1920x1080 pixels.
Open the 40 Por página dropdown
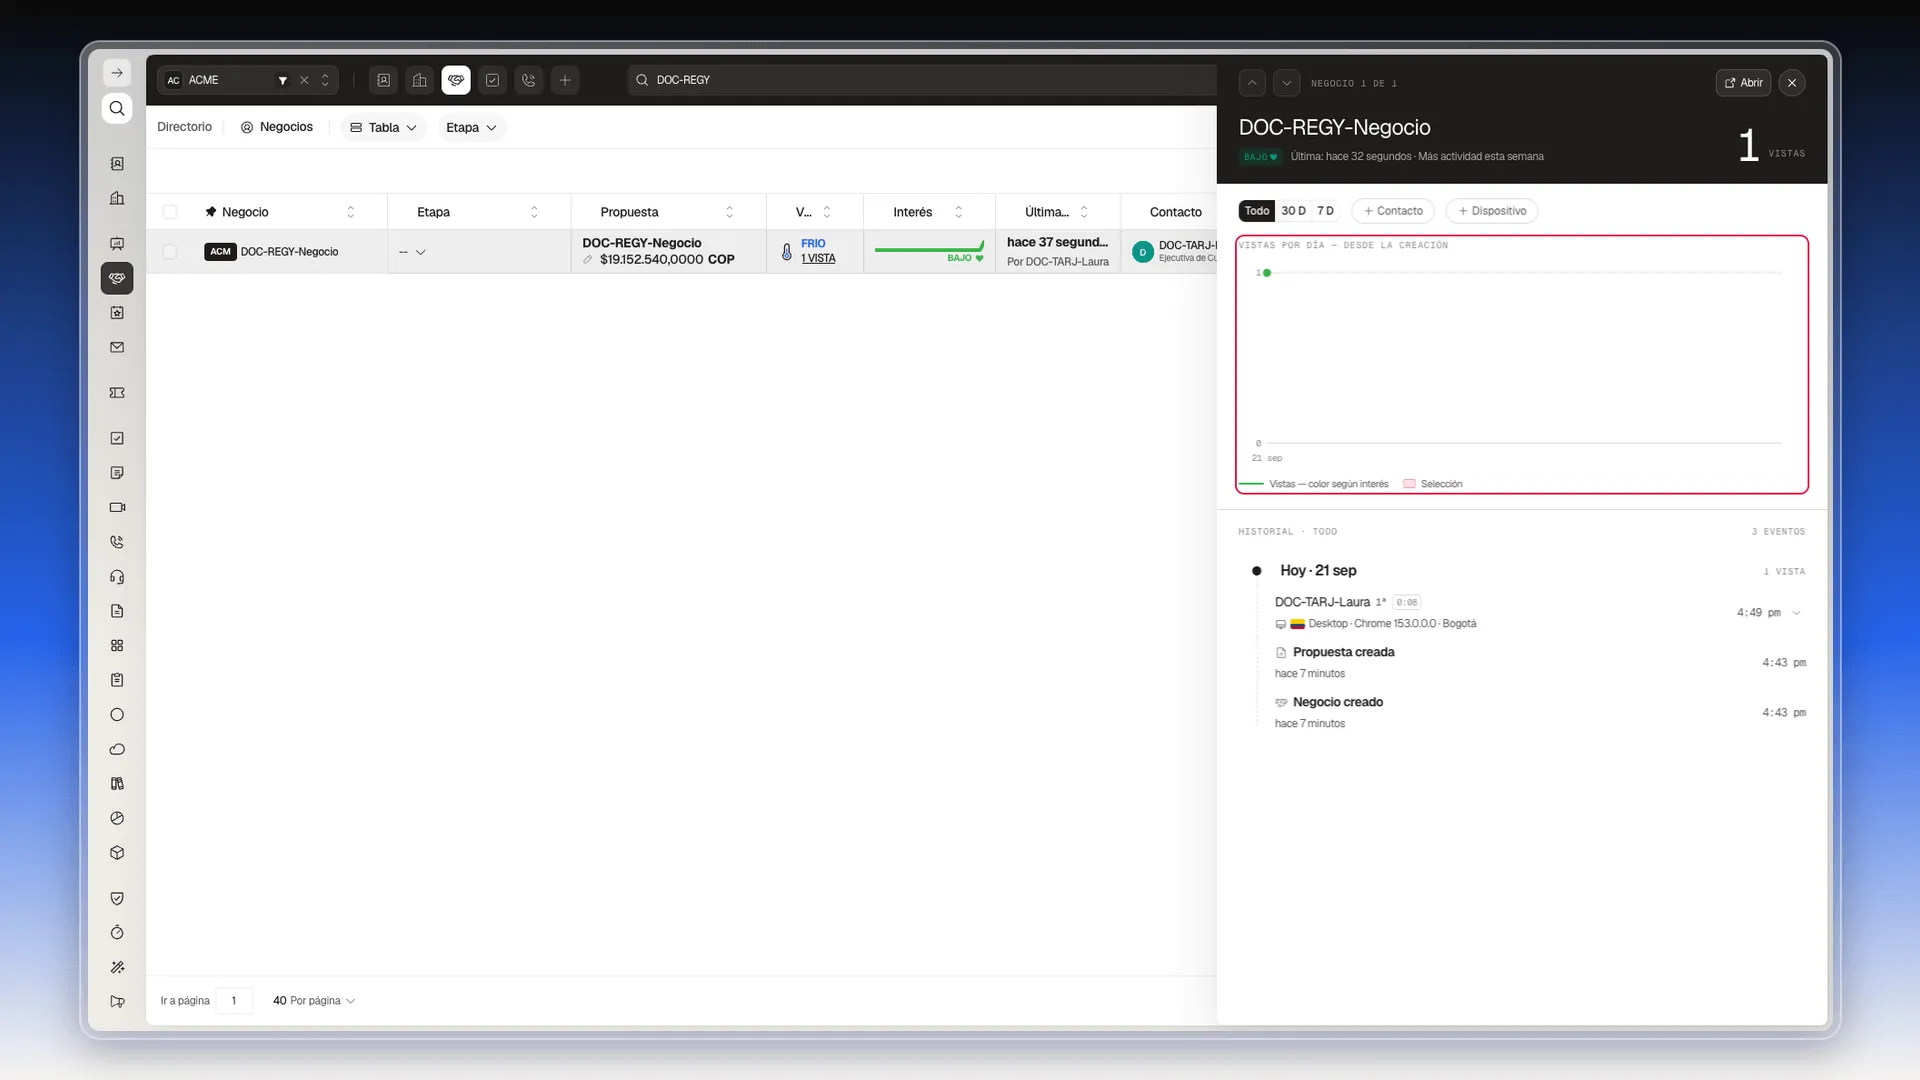(x=314, y=1000)
